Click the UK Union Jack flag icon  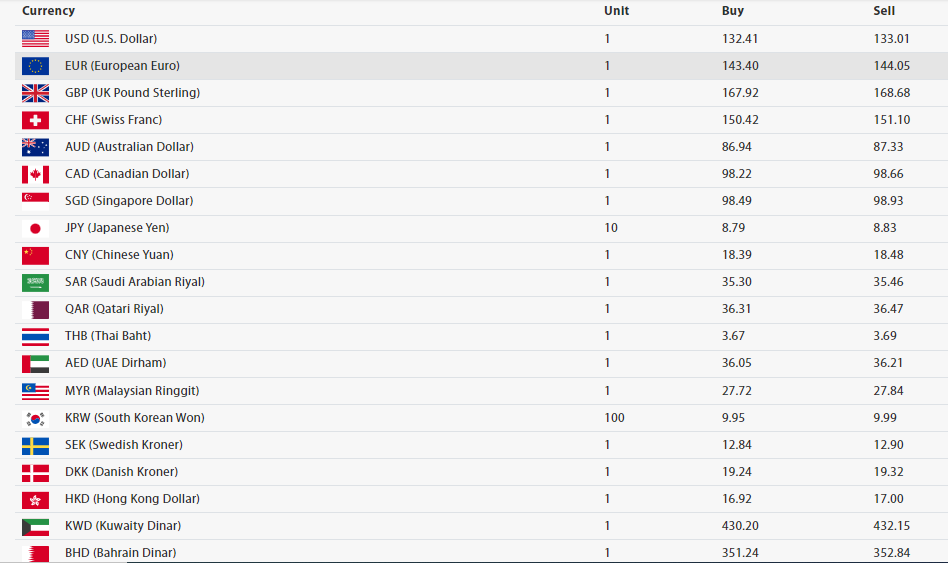(35, 93)
